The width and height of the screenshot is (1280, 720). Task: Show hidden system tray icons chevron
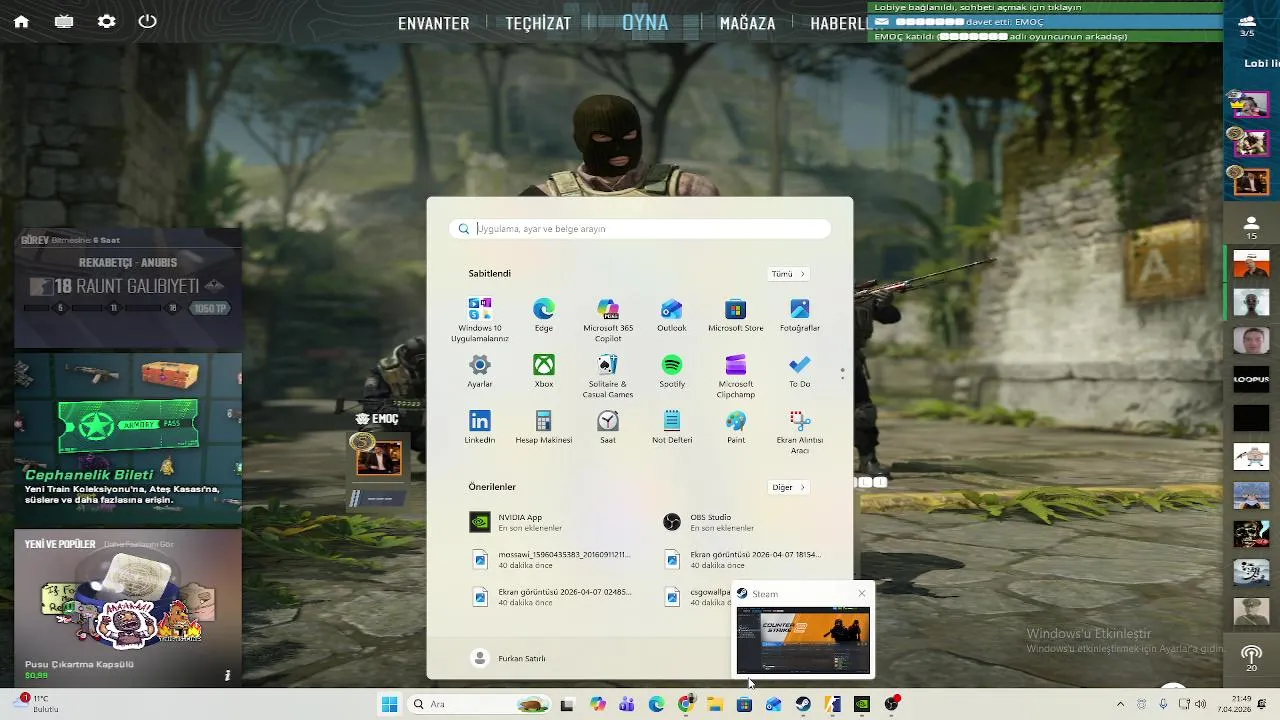coord(1120,704)
